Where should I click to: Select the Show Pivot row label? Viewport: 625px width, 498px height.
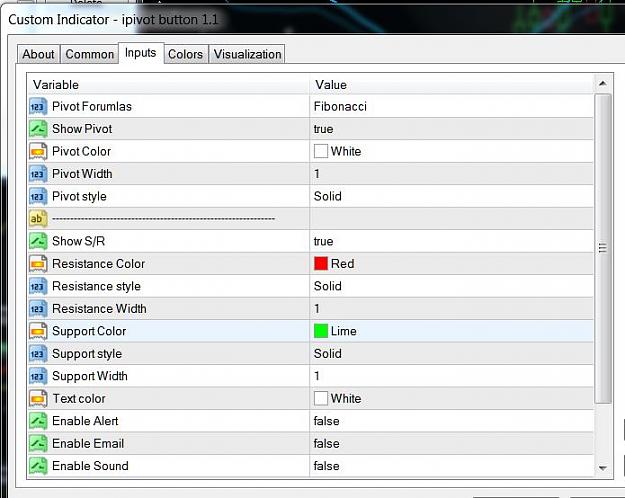tap(82, 129)
